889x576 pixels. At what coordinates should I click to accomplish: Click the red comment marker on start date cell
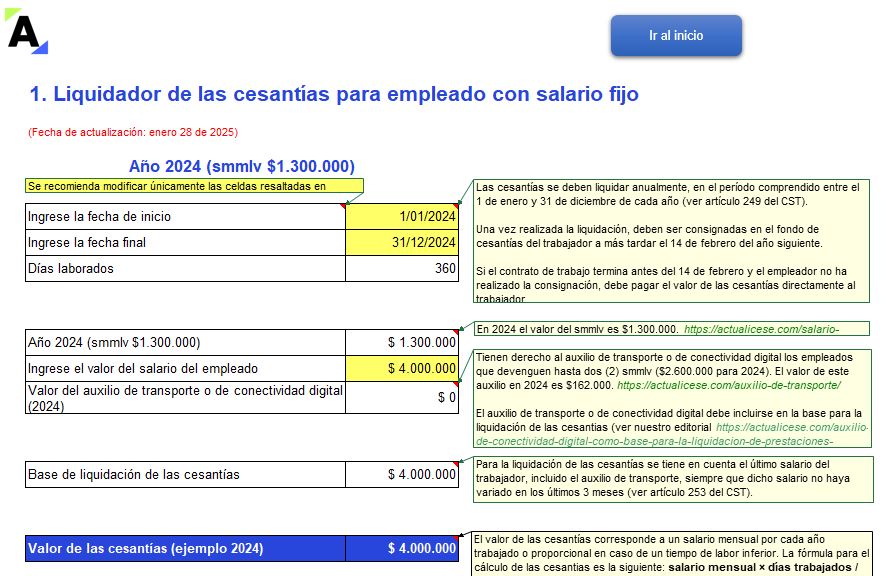455,207
